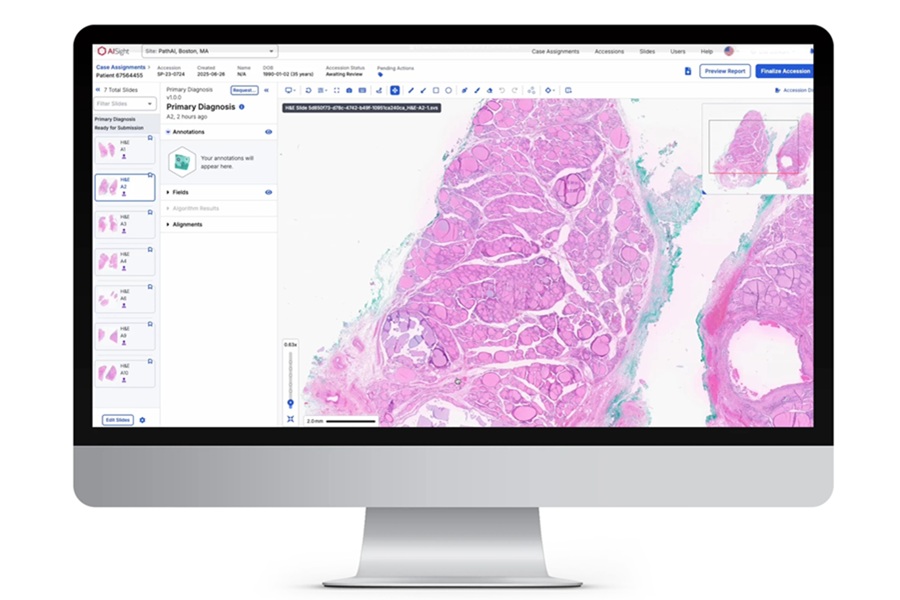Click the microscope icon in toolbar

(x=379, y=91)
